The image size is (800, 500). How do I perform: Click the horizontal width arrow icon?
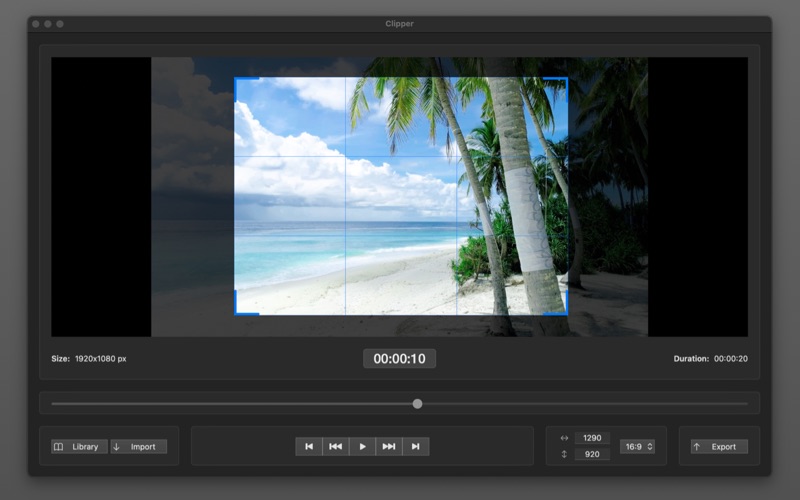(x=564, y=438)
